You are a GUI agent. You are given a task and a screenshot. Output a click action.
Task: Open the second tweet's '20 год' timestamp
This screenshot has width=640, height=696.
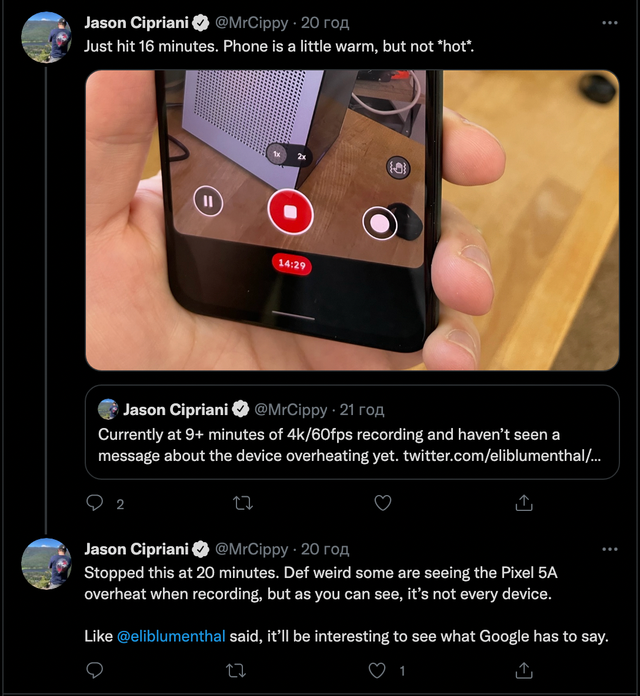pyautogui.click(x=324, y=549)
